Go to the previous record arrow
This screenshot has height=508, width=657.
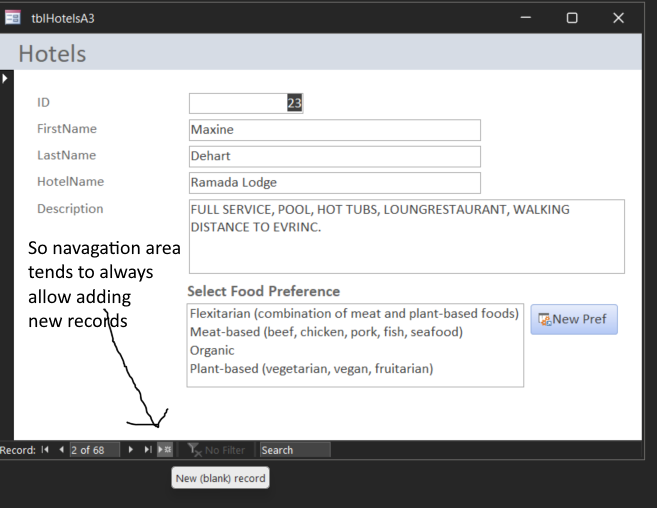(62, 450)
